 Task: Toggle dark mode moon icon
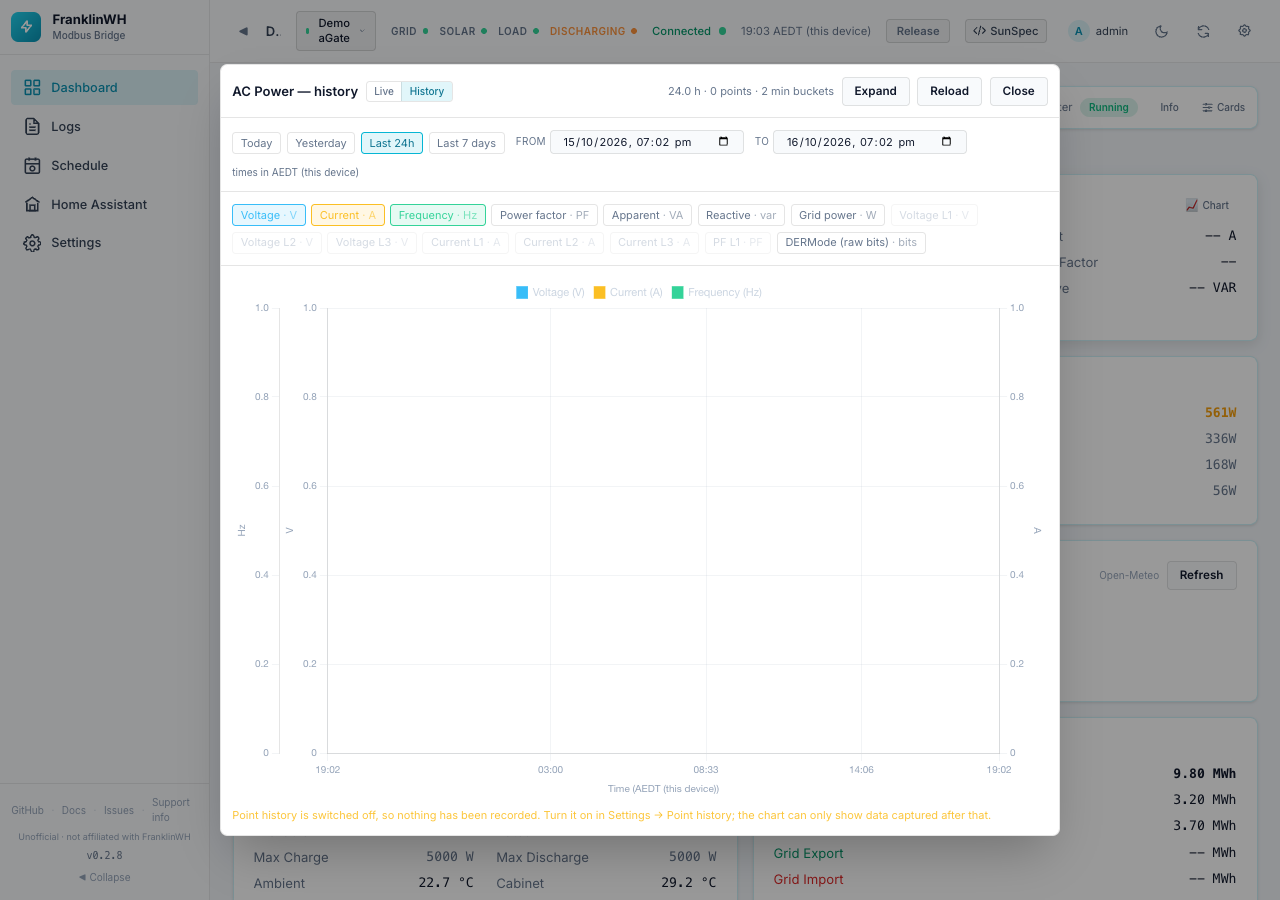(1161, 31)
